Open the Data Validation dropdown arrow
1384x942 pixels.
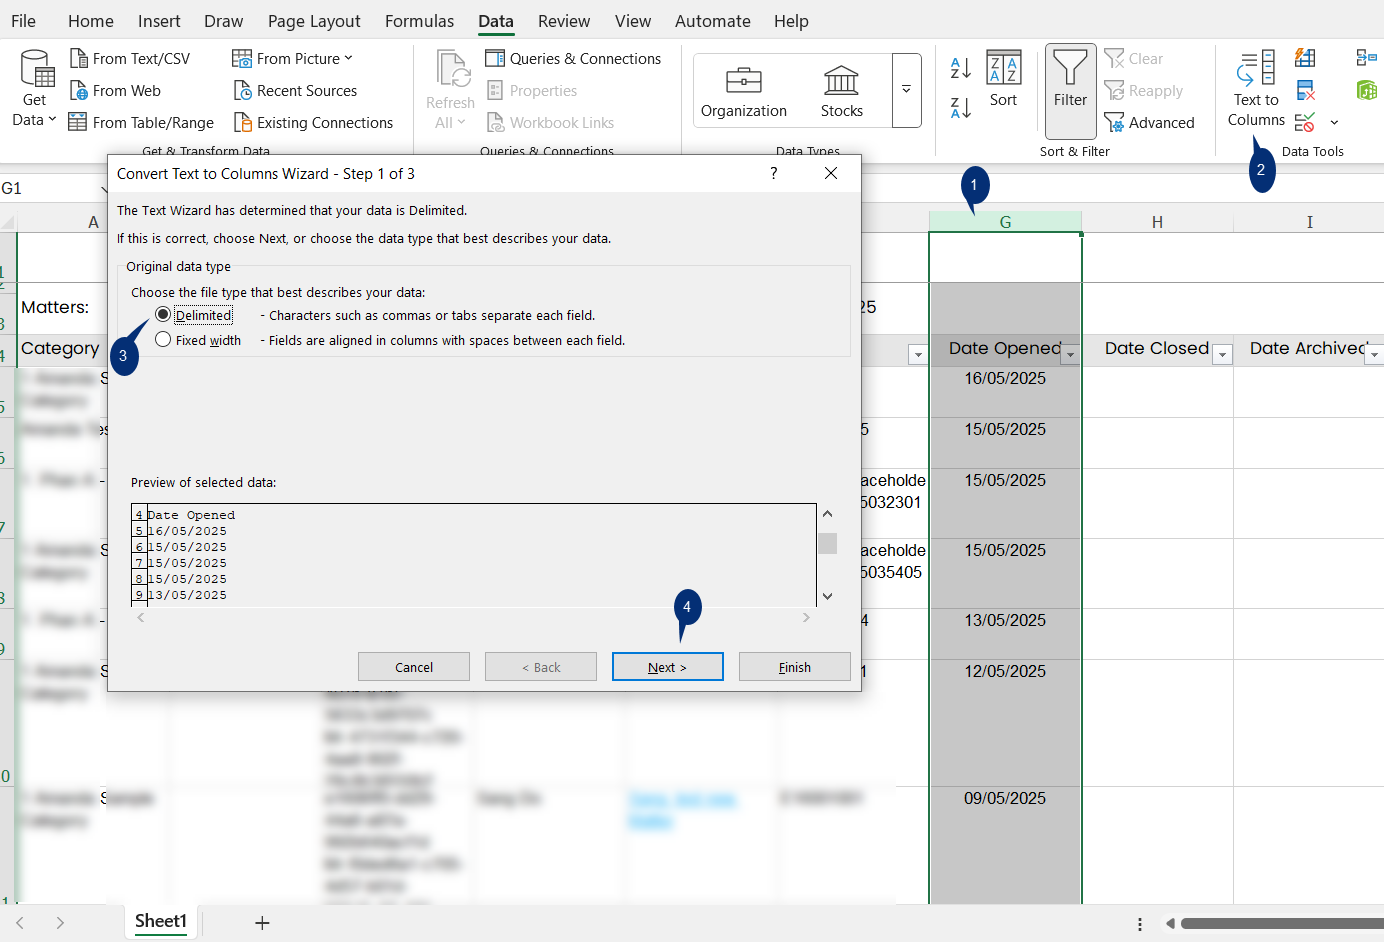[x=1334, y=123]
